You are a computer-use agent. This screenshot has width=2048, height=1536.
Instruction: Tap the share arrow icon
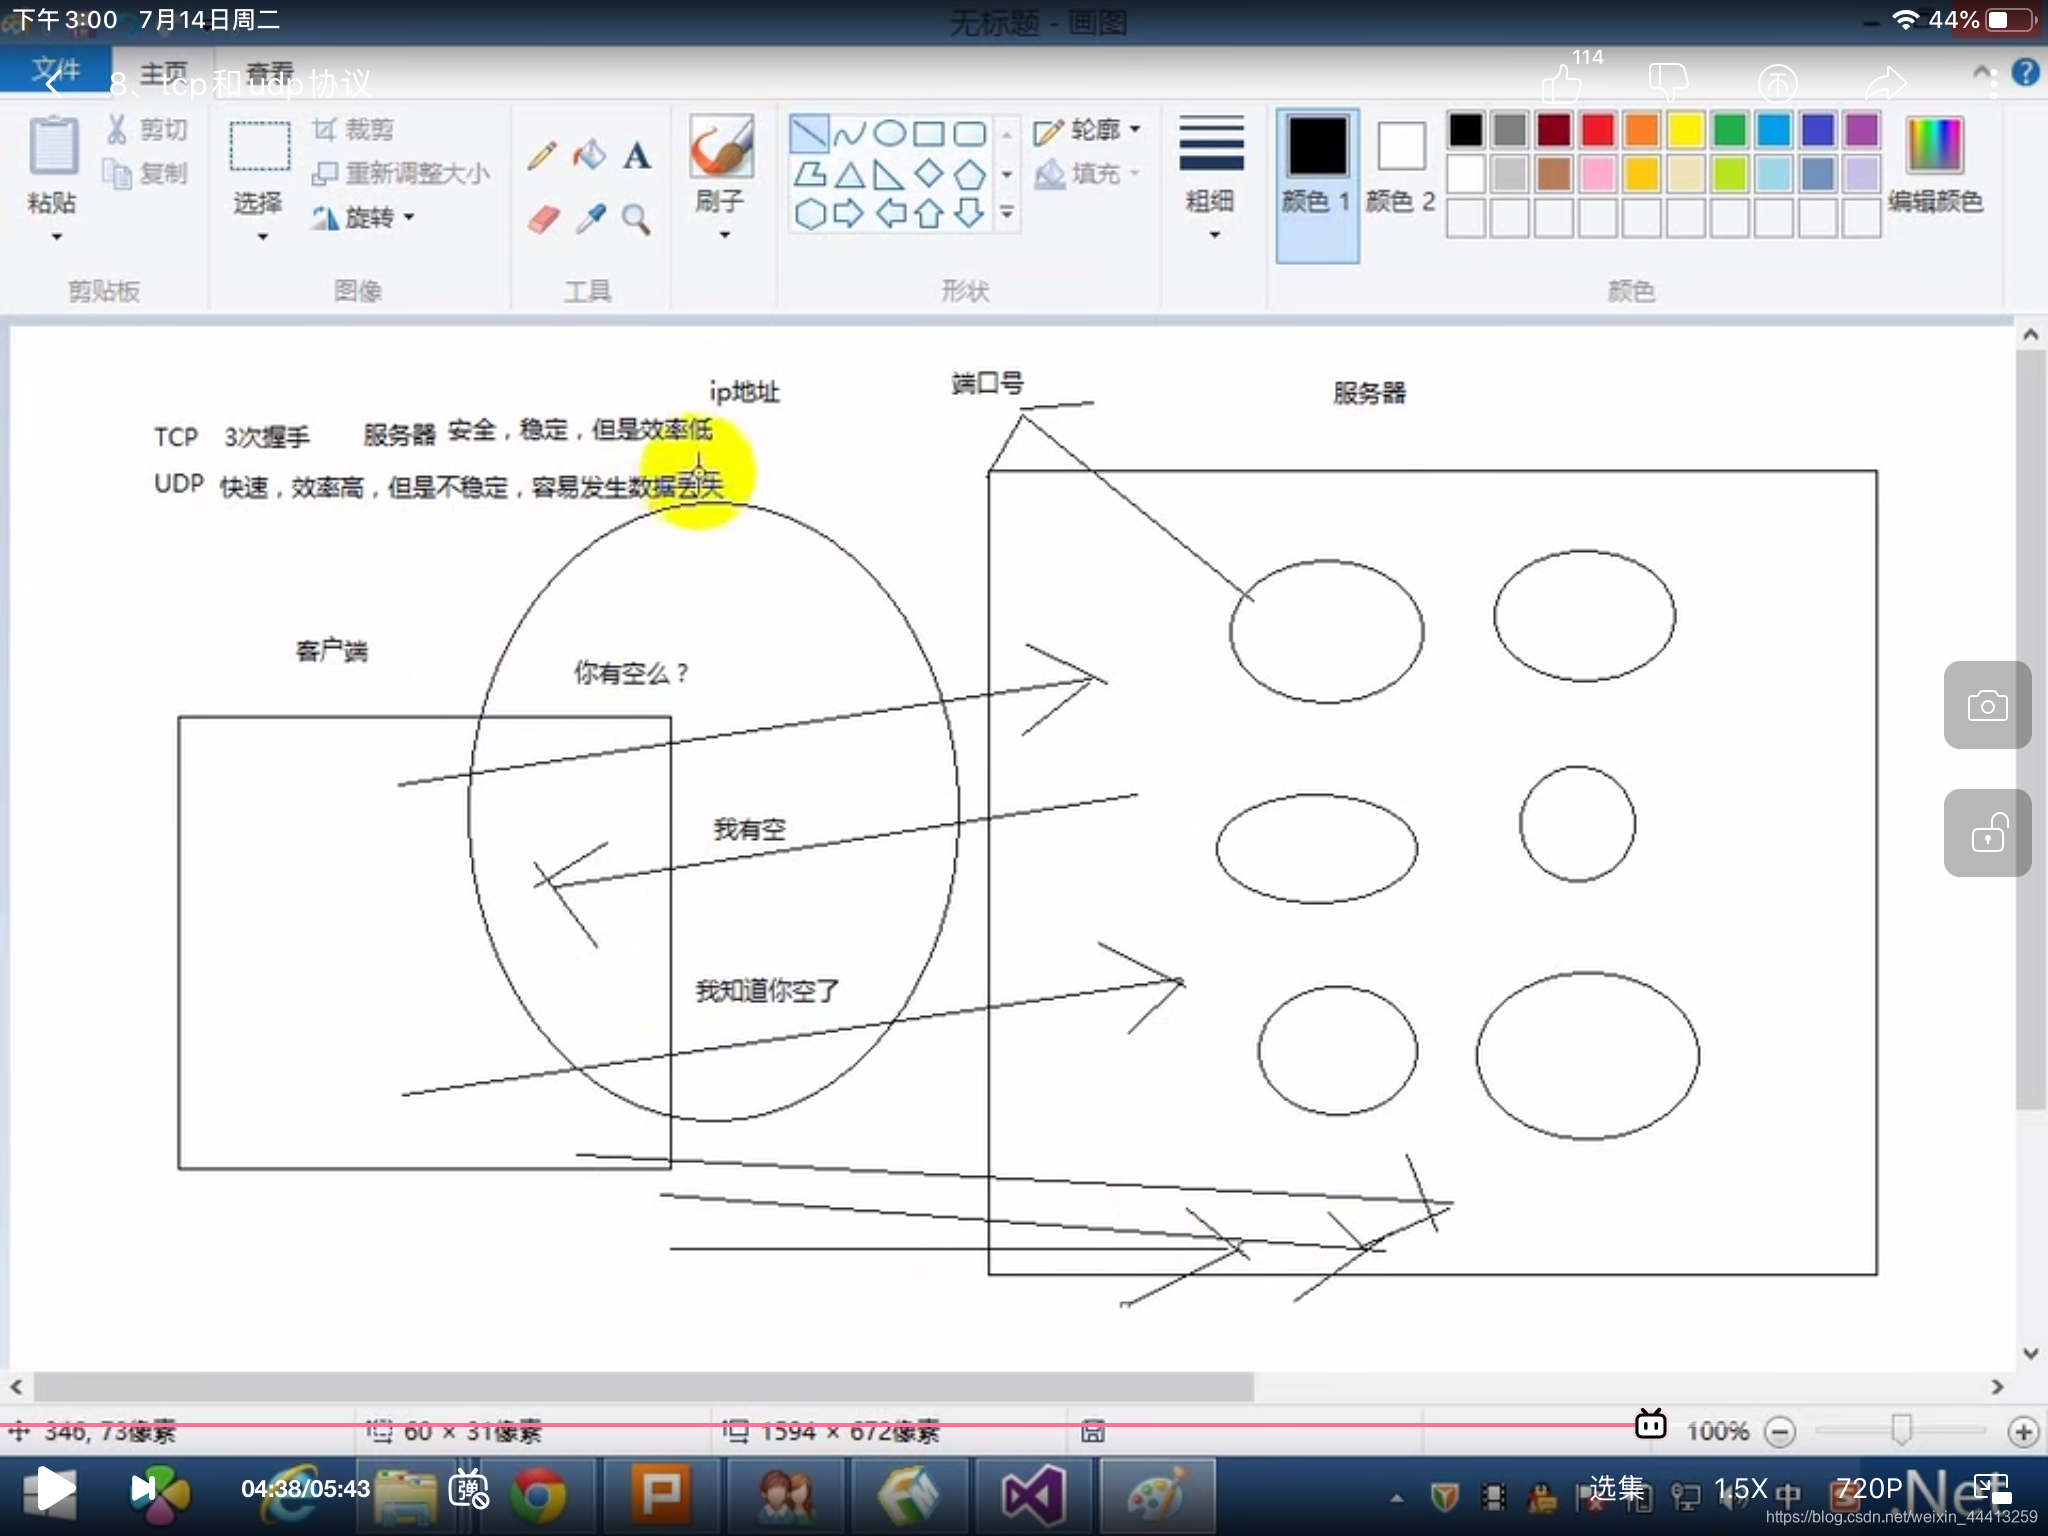pyautogui.click(x=1886, y=83)
